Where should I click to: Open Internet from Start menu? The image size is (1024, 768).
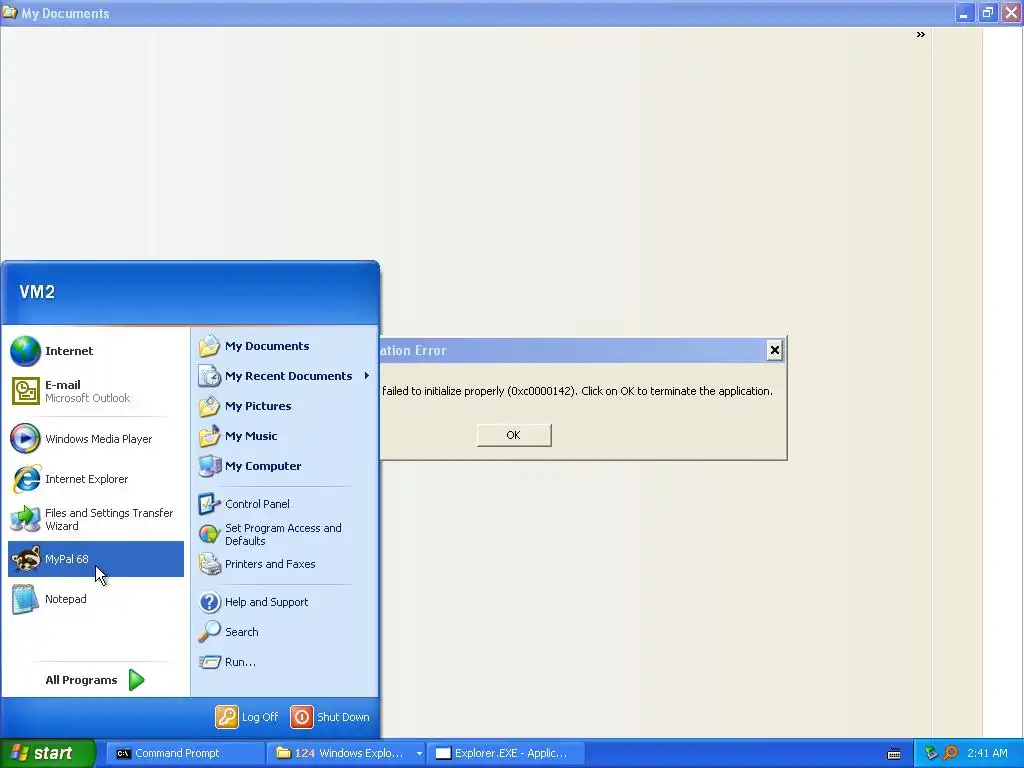[95, 351]
